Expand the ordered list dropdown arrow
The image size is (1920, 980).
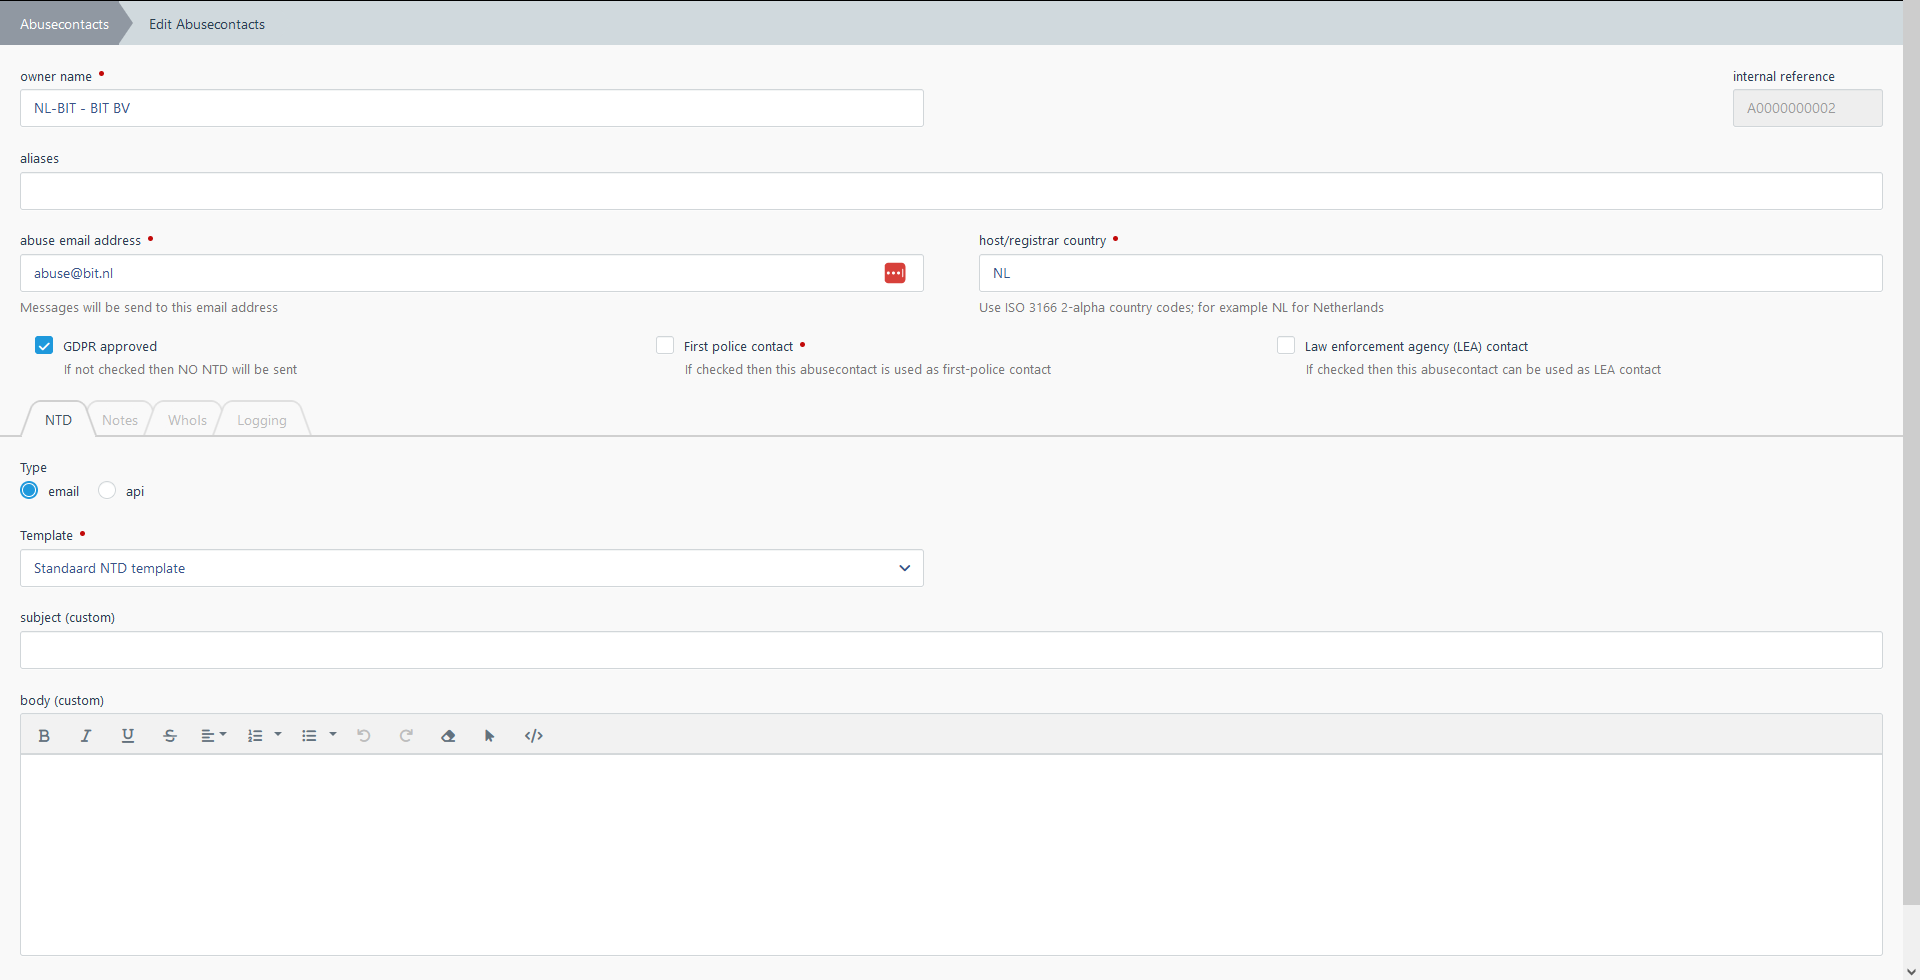pos(278,735)
